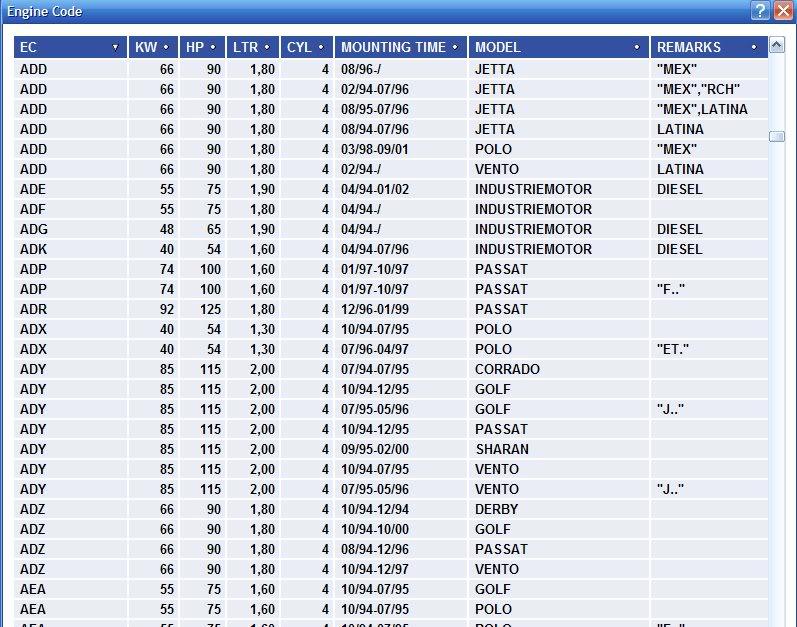Close the Engine Code window
Viewport: 797px width, 627px height.
[x=783, y=11]
